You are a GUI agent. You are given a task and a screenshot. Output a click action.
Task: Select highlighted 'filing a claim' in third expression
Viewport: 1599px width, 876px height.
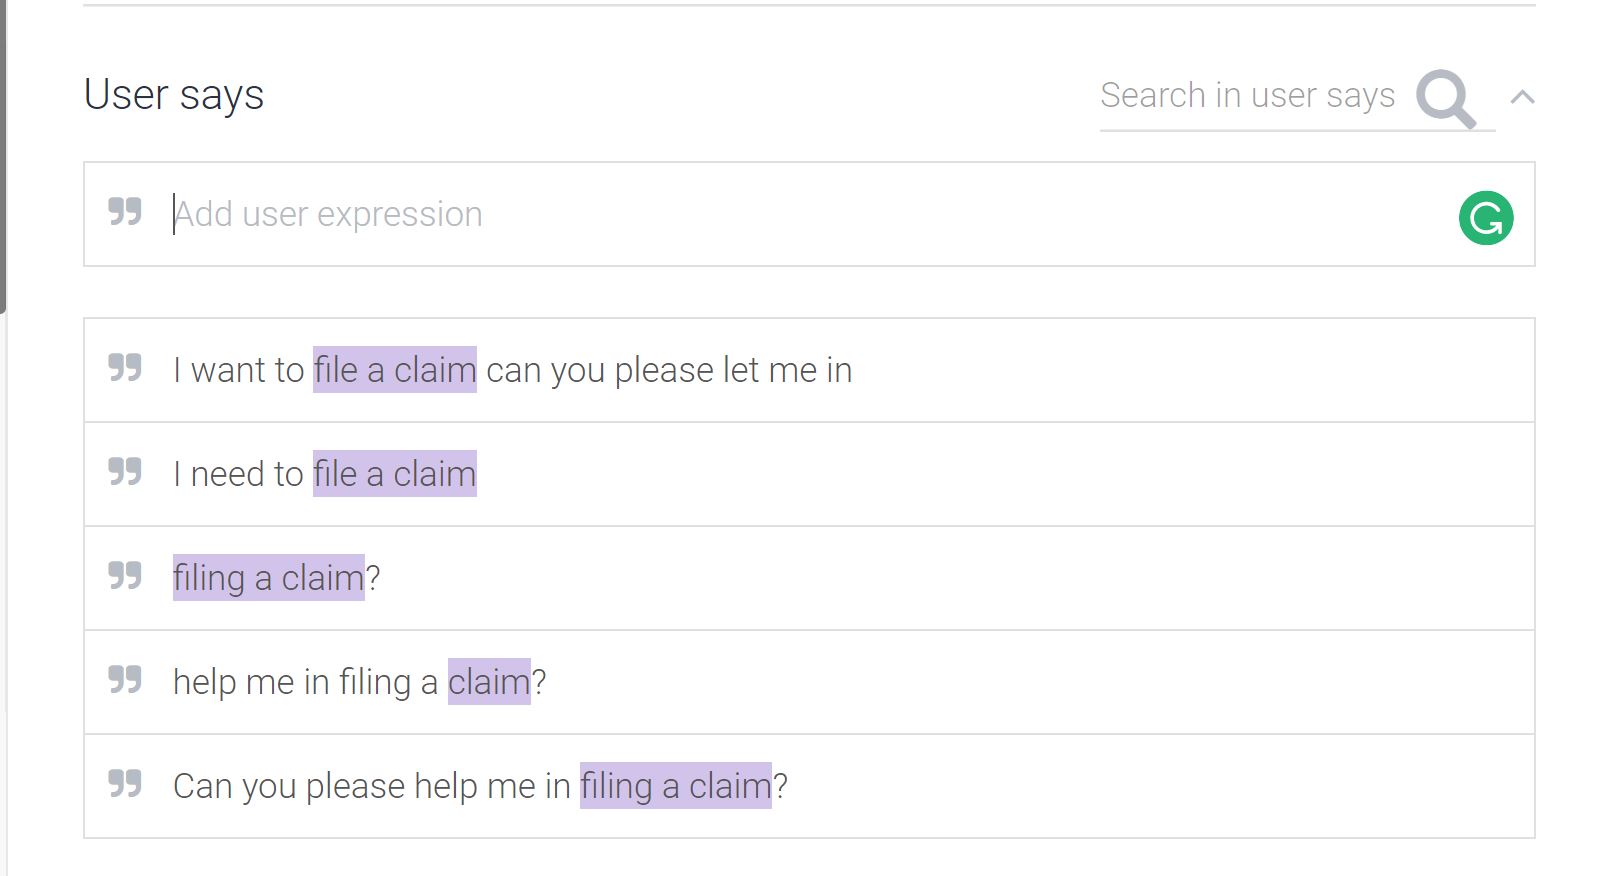pyautogui.click(x=268, y=578)
